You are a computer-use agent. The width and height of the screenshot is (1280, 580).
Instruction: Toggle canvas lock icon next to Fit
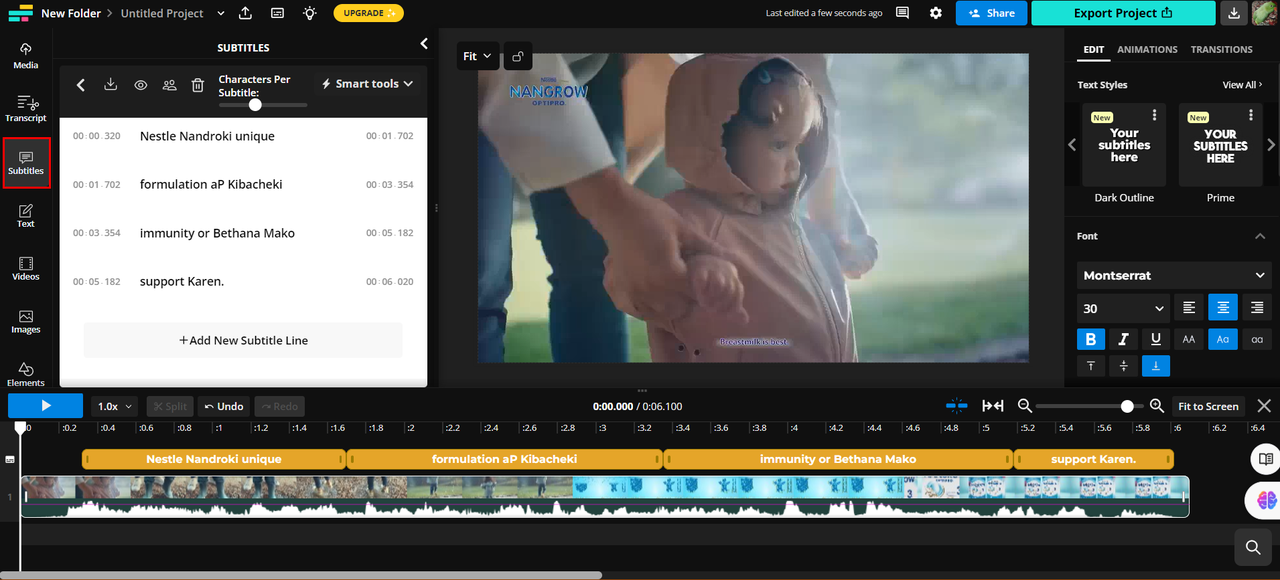(518, 56)
